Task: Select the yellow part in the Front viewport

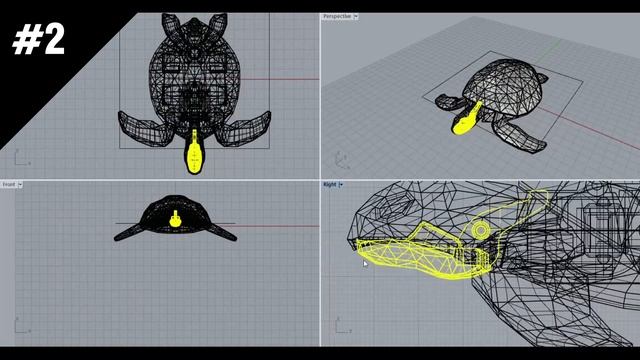Action: [x=175, y=220]
